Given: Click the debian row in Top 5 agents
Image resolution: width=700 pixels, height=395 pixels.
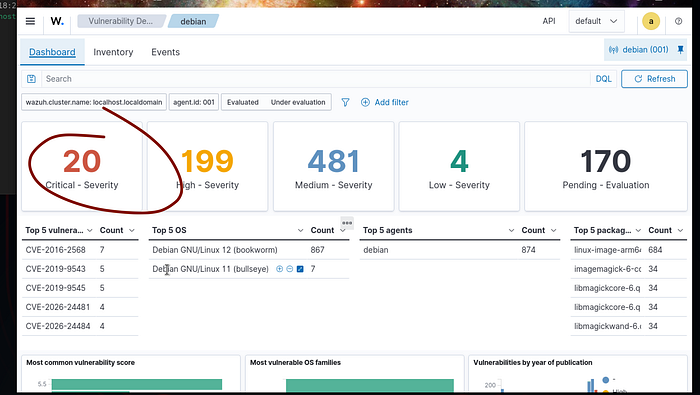Looking at the screenshot, I should 460,250.
